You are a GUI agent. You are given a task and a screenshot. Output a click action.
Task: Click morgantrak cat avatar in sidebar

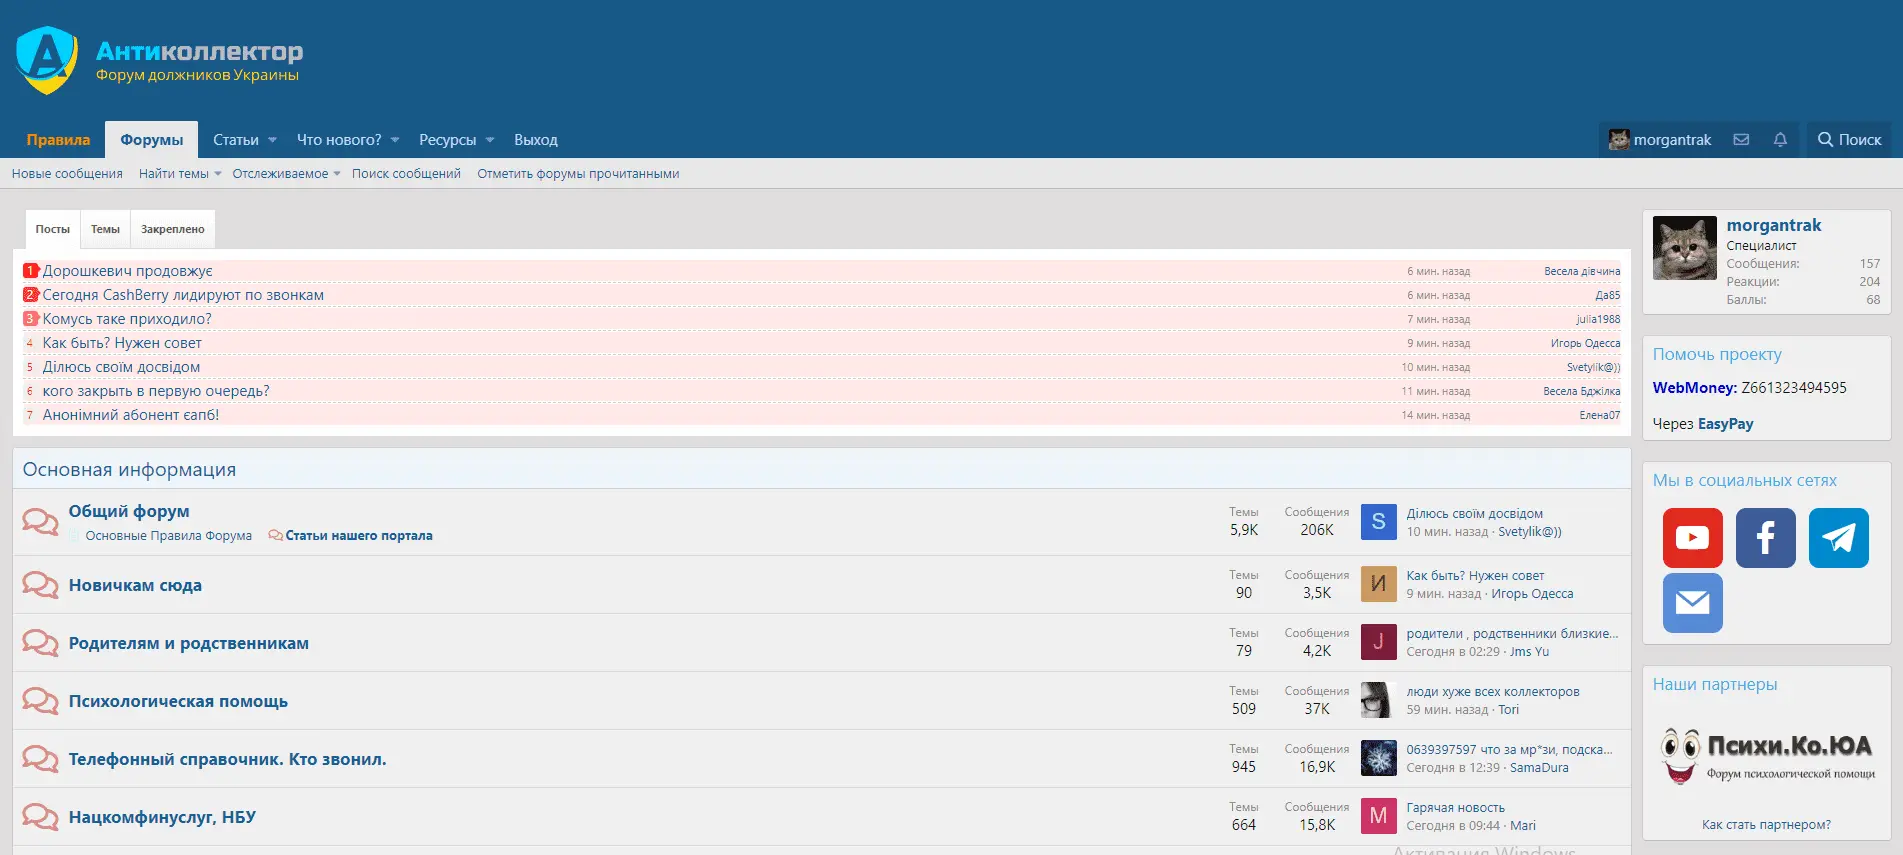point(1684,248)
